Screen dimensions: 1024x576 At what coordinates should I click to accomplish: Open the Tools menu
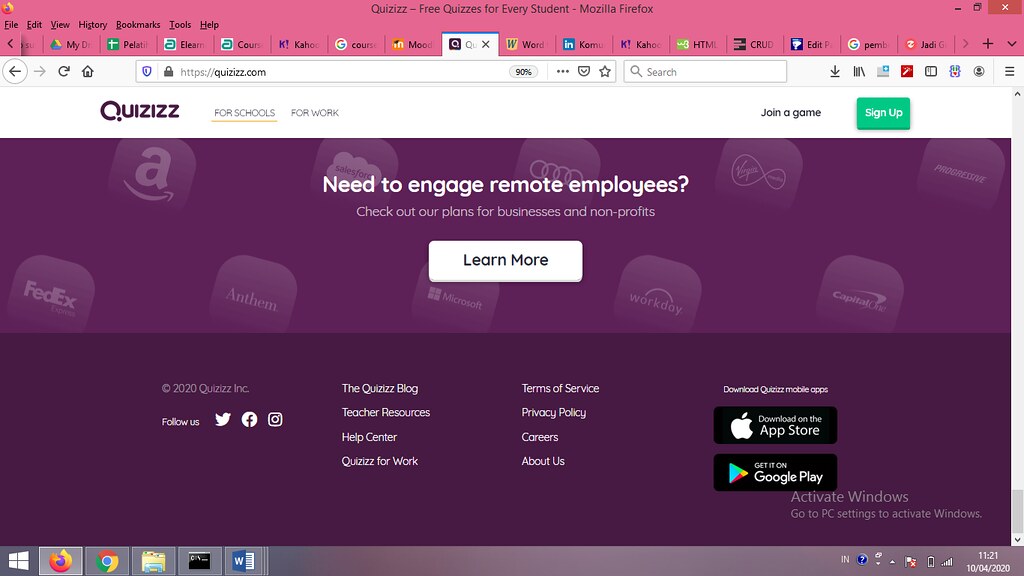tap(180, 25)
